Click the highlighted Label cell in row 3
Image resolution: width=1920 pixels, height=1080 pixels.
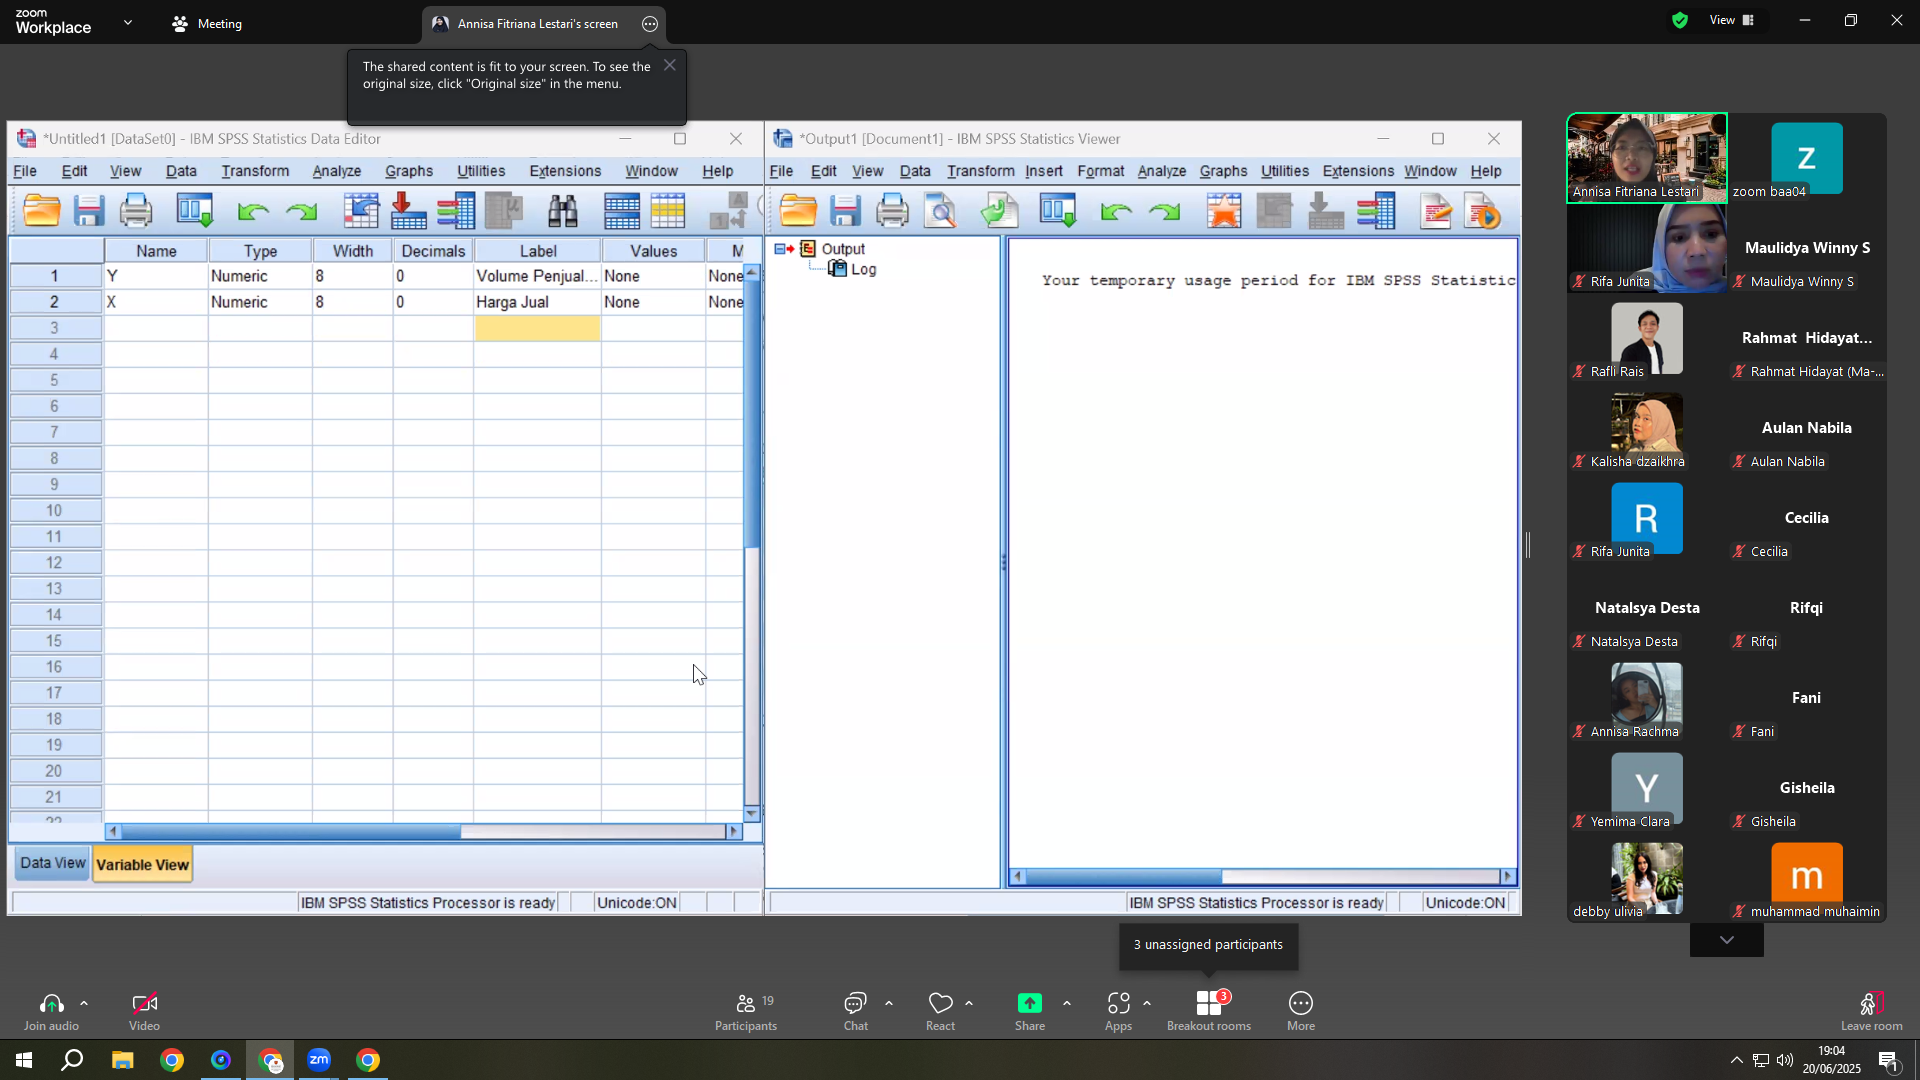click(538, 328)
